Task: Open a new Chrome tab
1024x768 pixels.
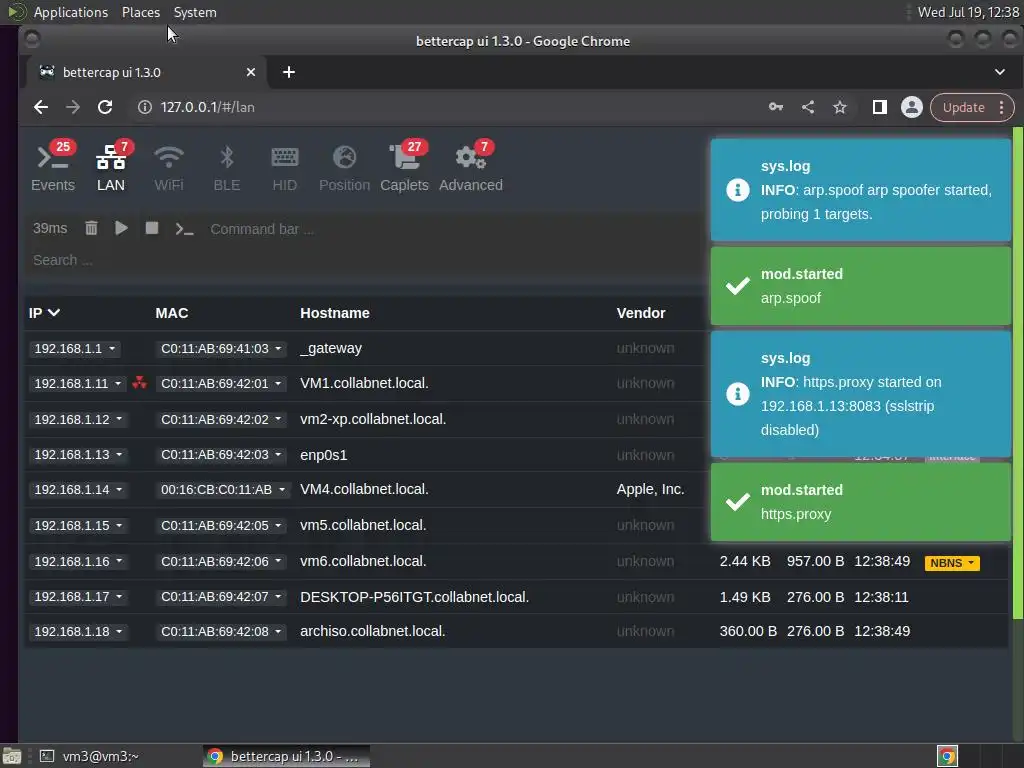Action: click(x=289, y=72)
